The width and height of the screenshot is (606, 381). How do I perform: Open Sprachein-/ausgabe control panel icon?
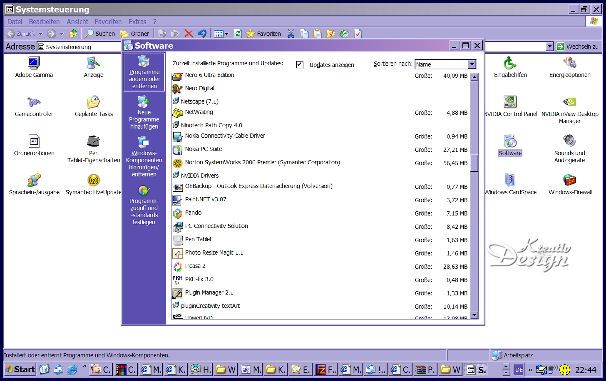coord(34,185)
